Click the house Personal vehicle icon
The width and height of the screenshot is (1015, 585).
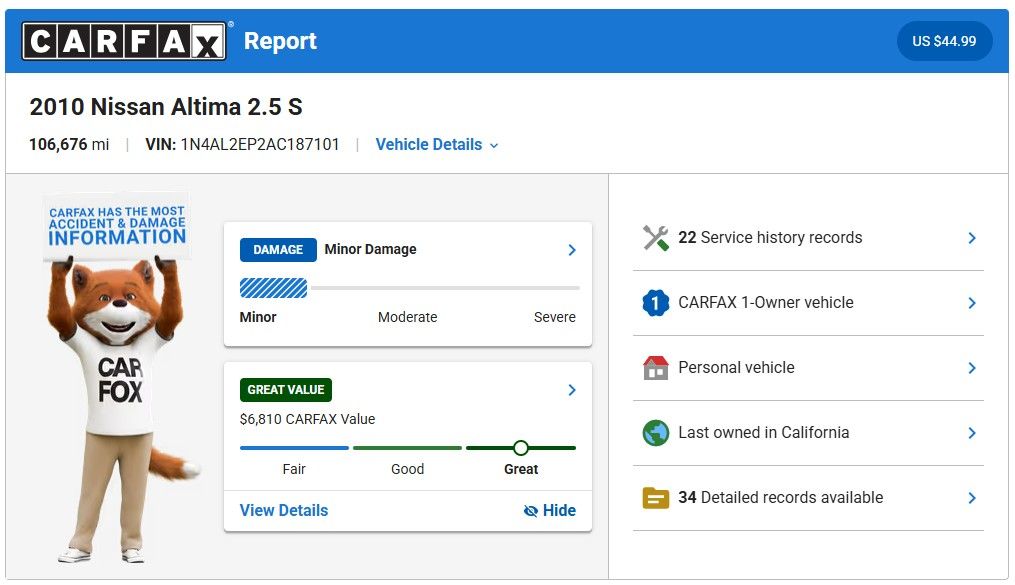click(x=655, y=368)
